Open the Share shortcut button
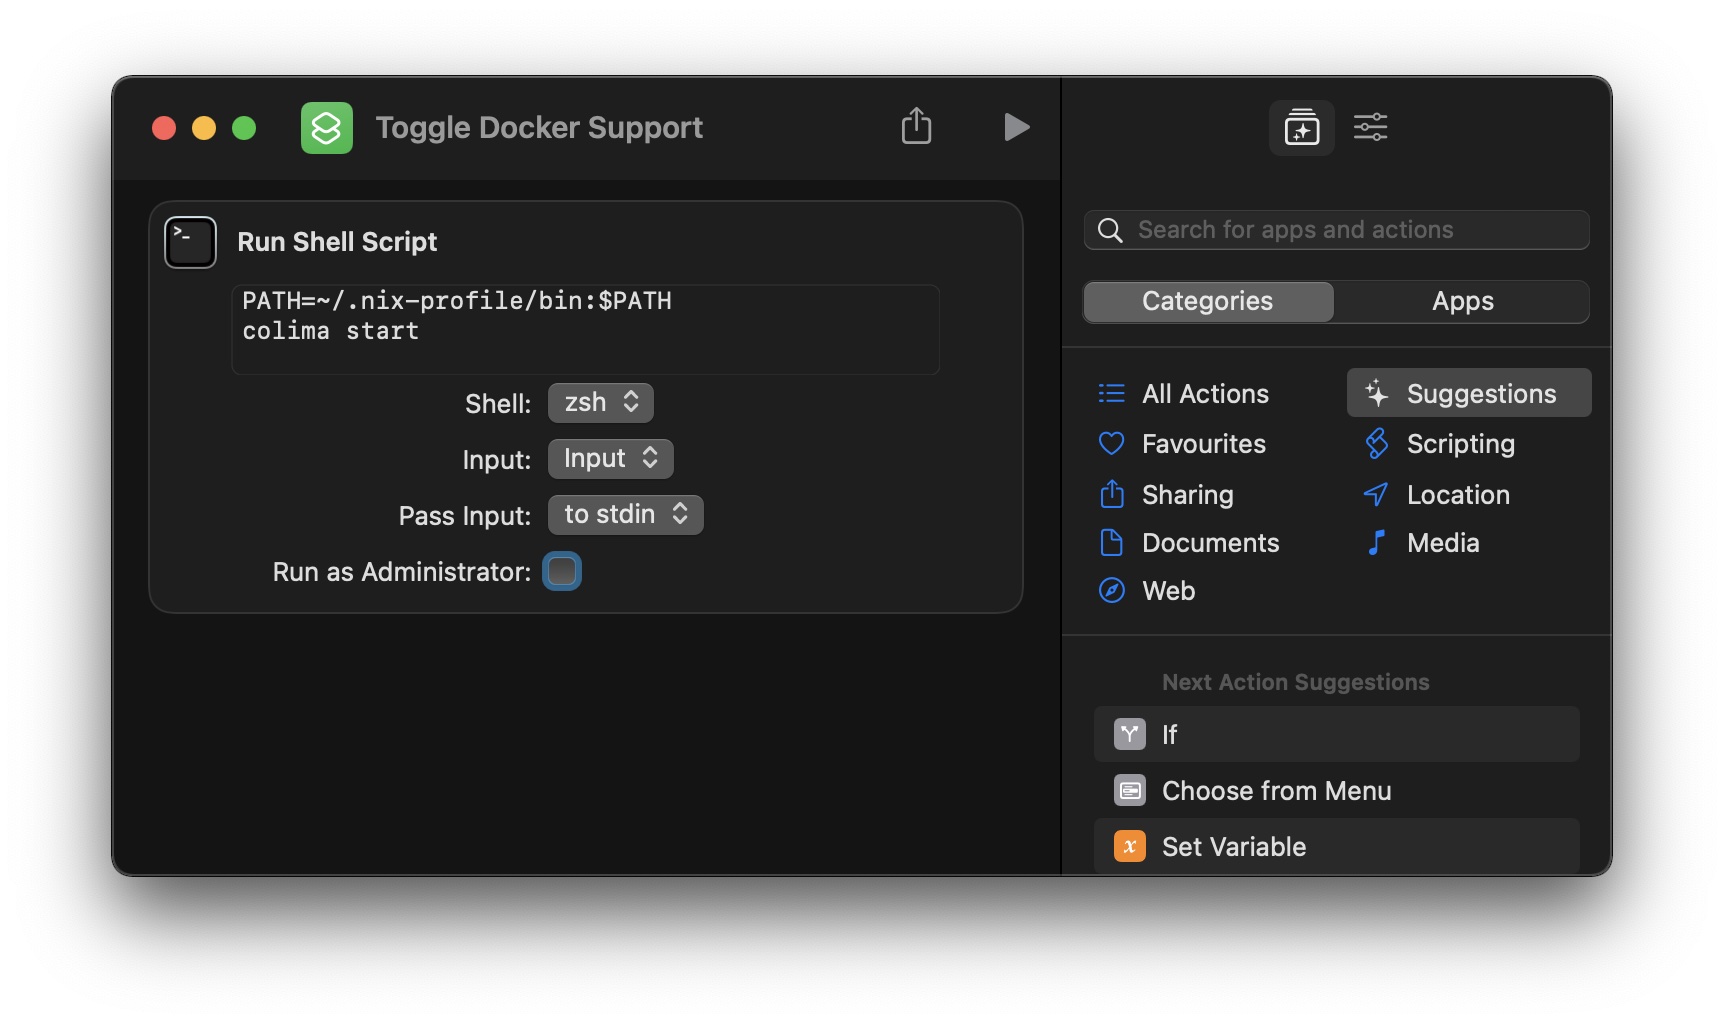Screen dimensions: 1724x1024 (x=916, y=126)
